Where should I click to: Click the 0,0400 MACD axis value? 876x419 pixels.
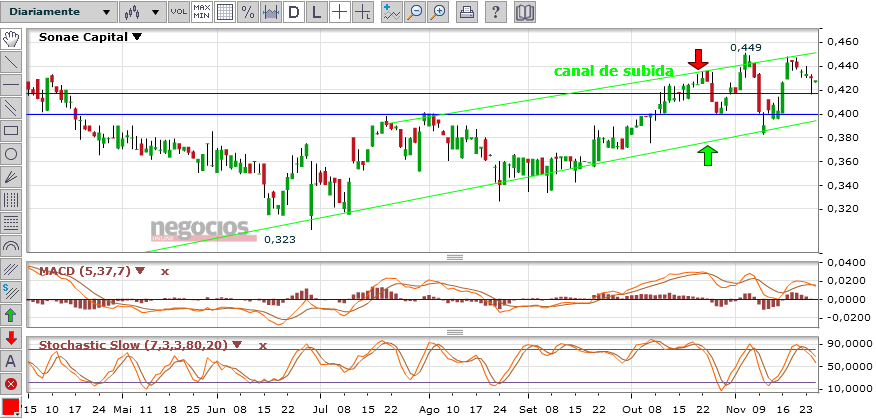click(846, 263)
